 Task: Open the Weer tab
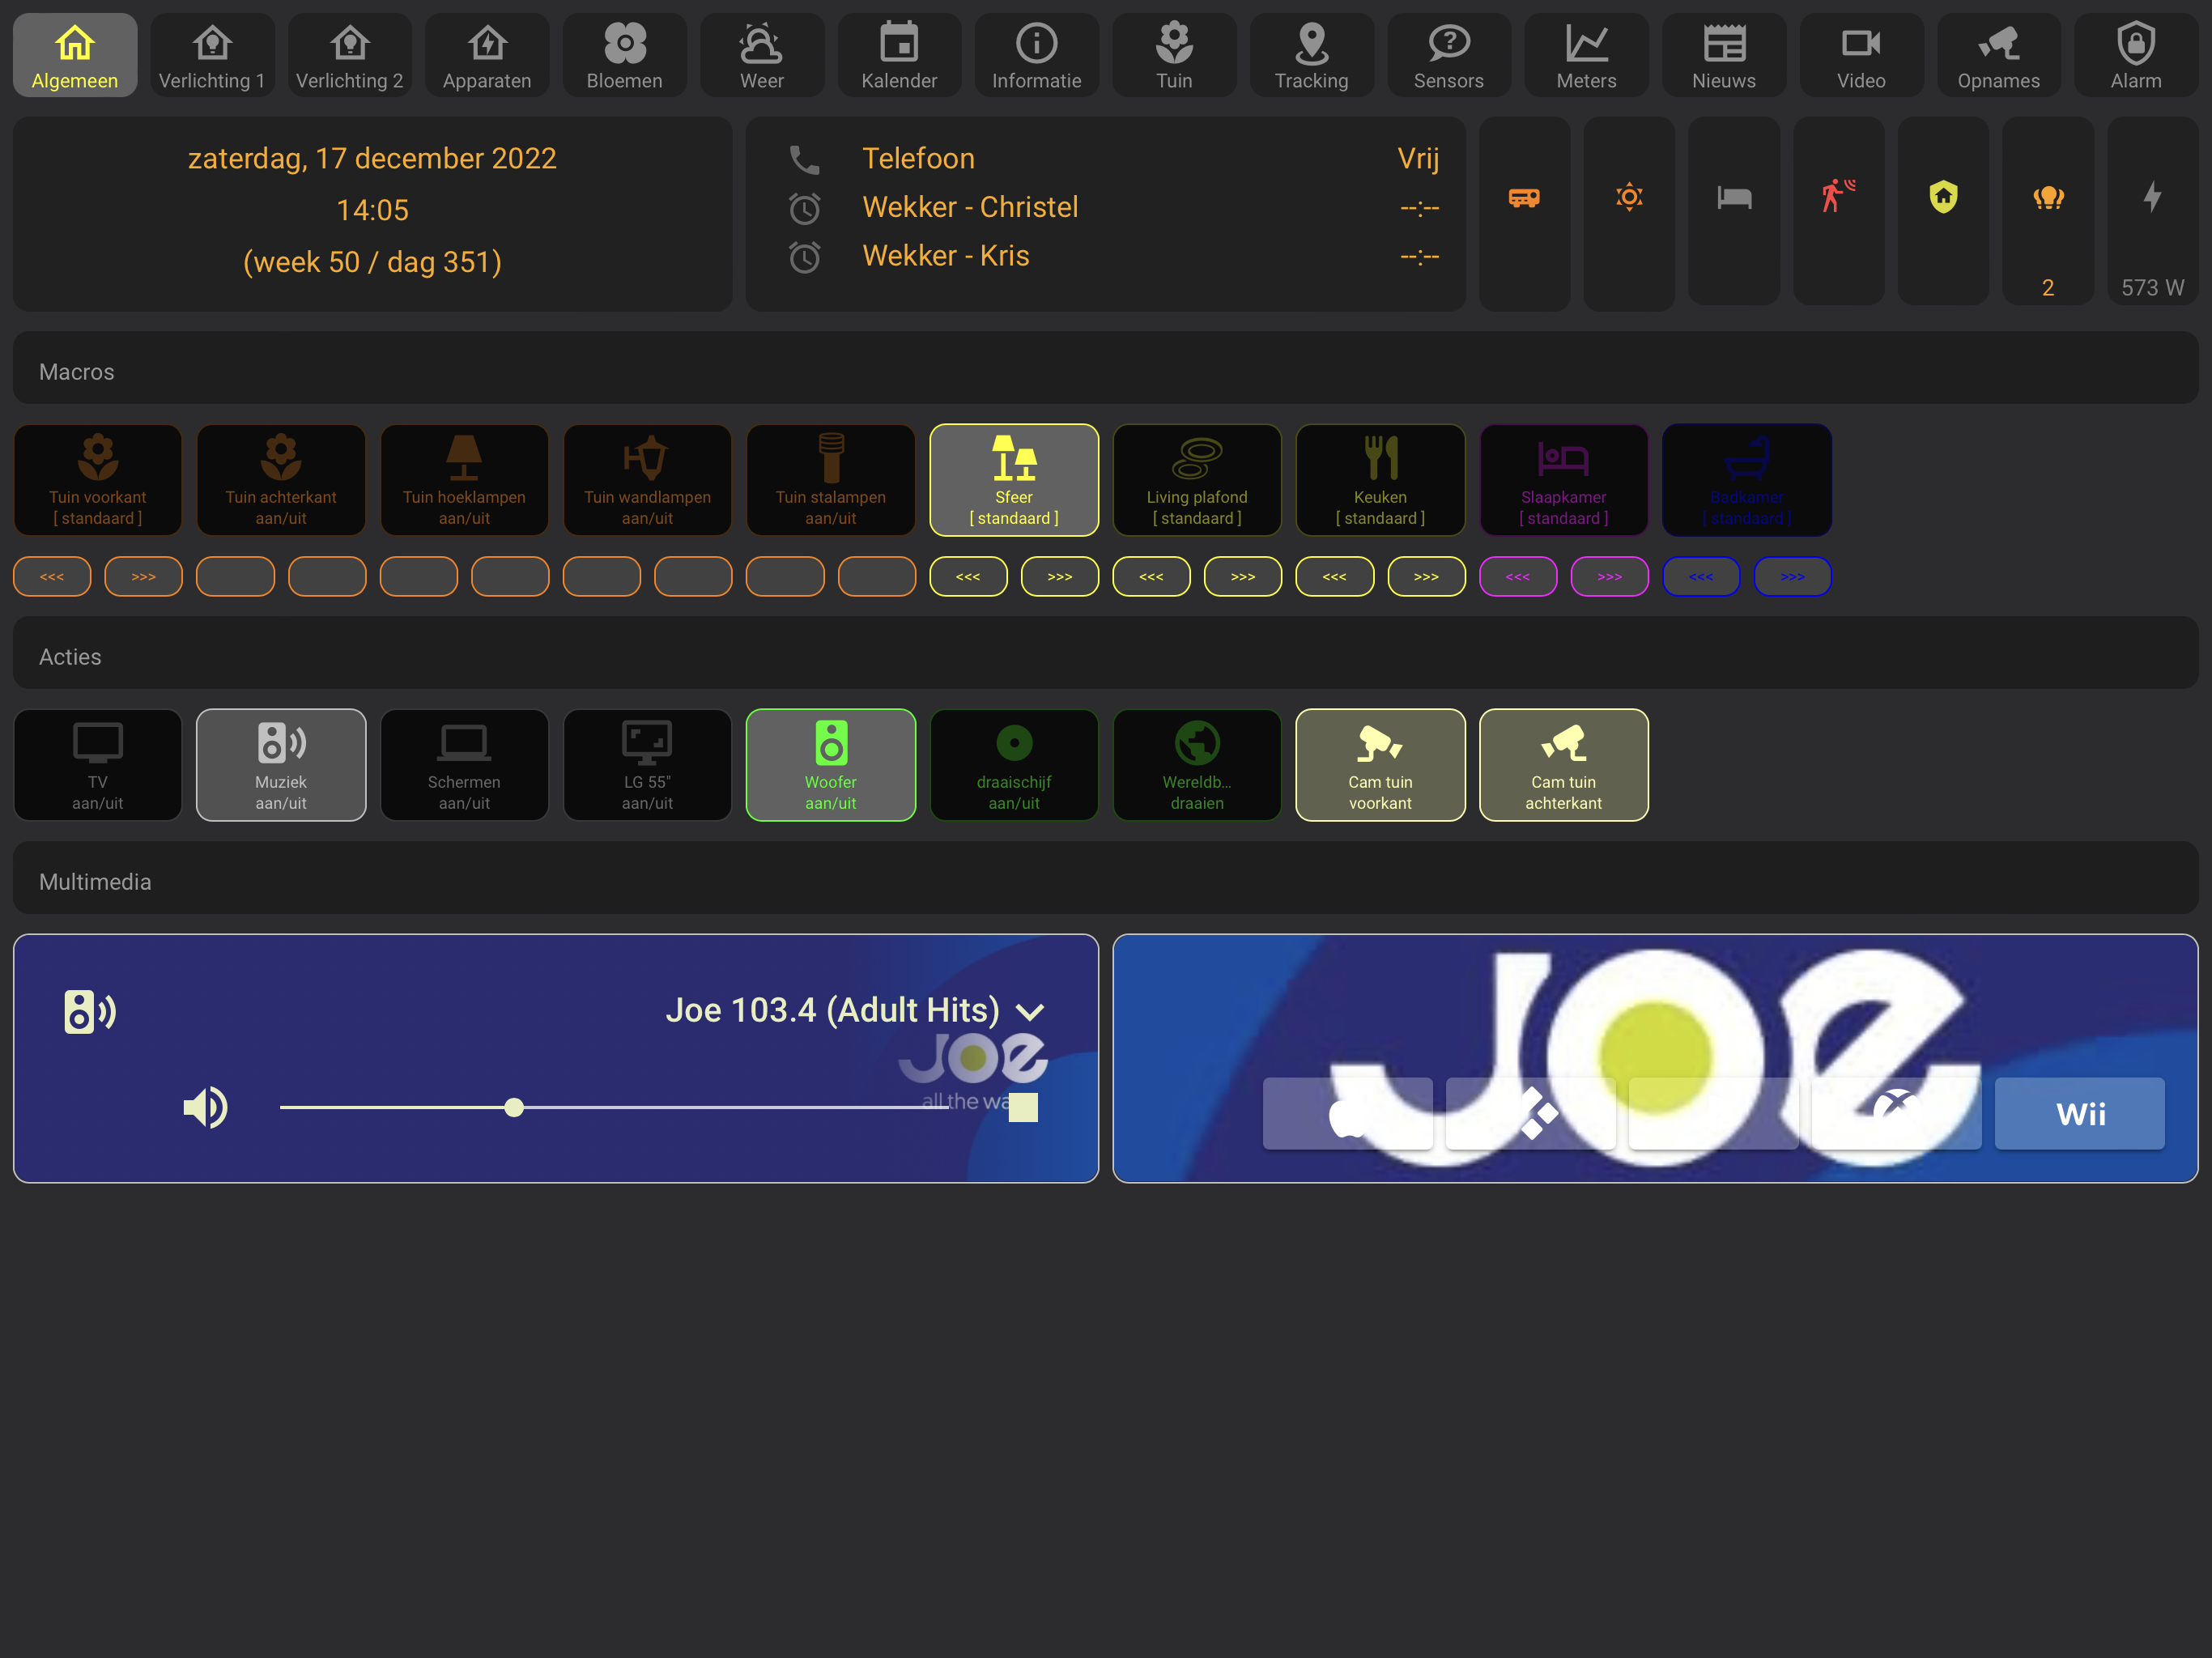[762, 56]
